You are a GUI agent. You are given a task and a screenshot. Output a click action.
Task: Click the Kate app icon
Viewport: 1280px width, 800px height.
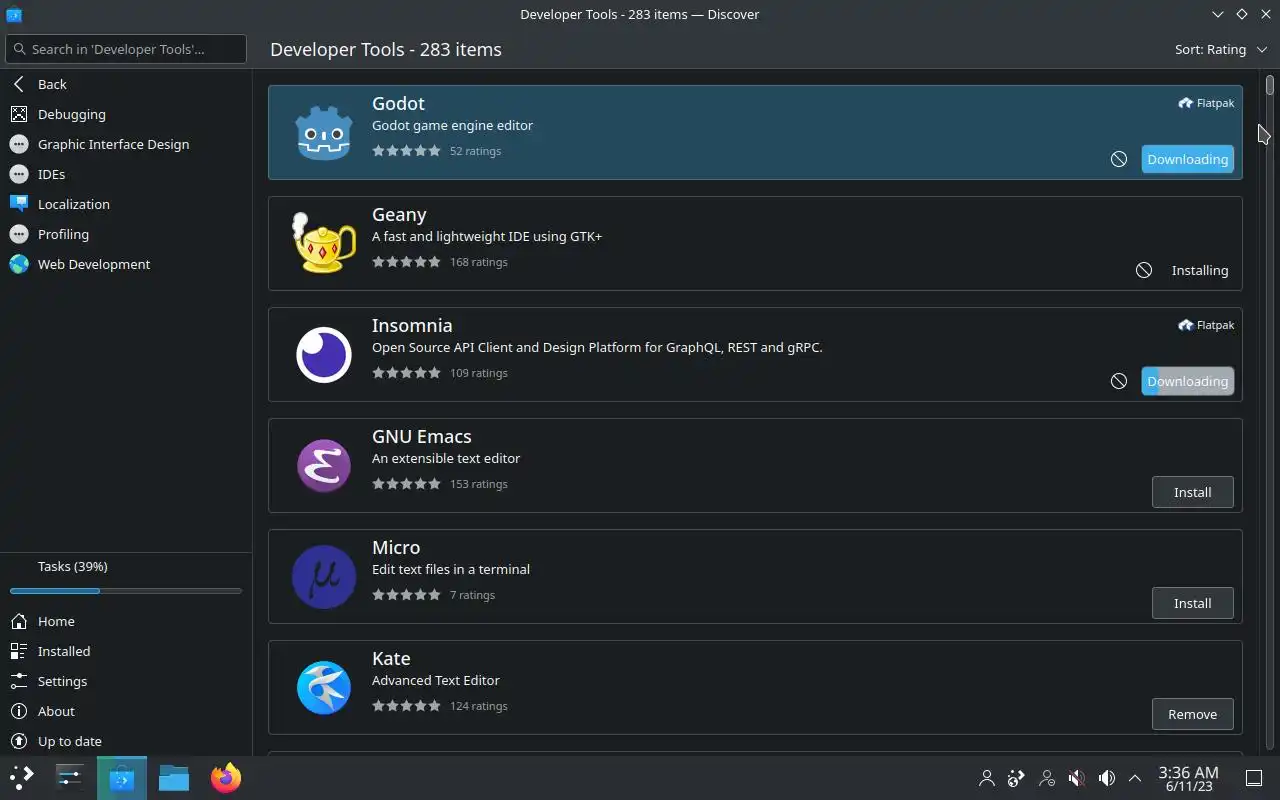pos(324,687)
